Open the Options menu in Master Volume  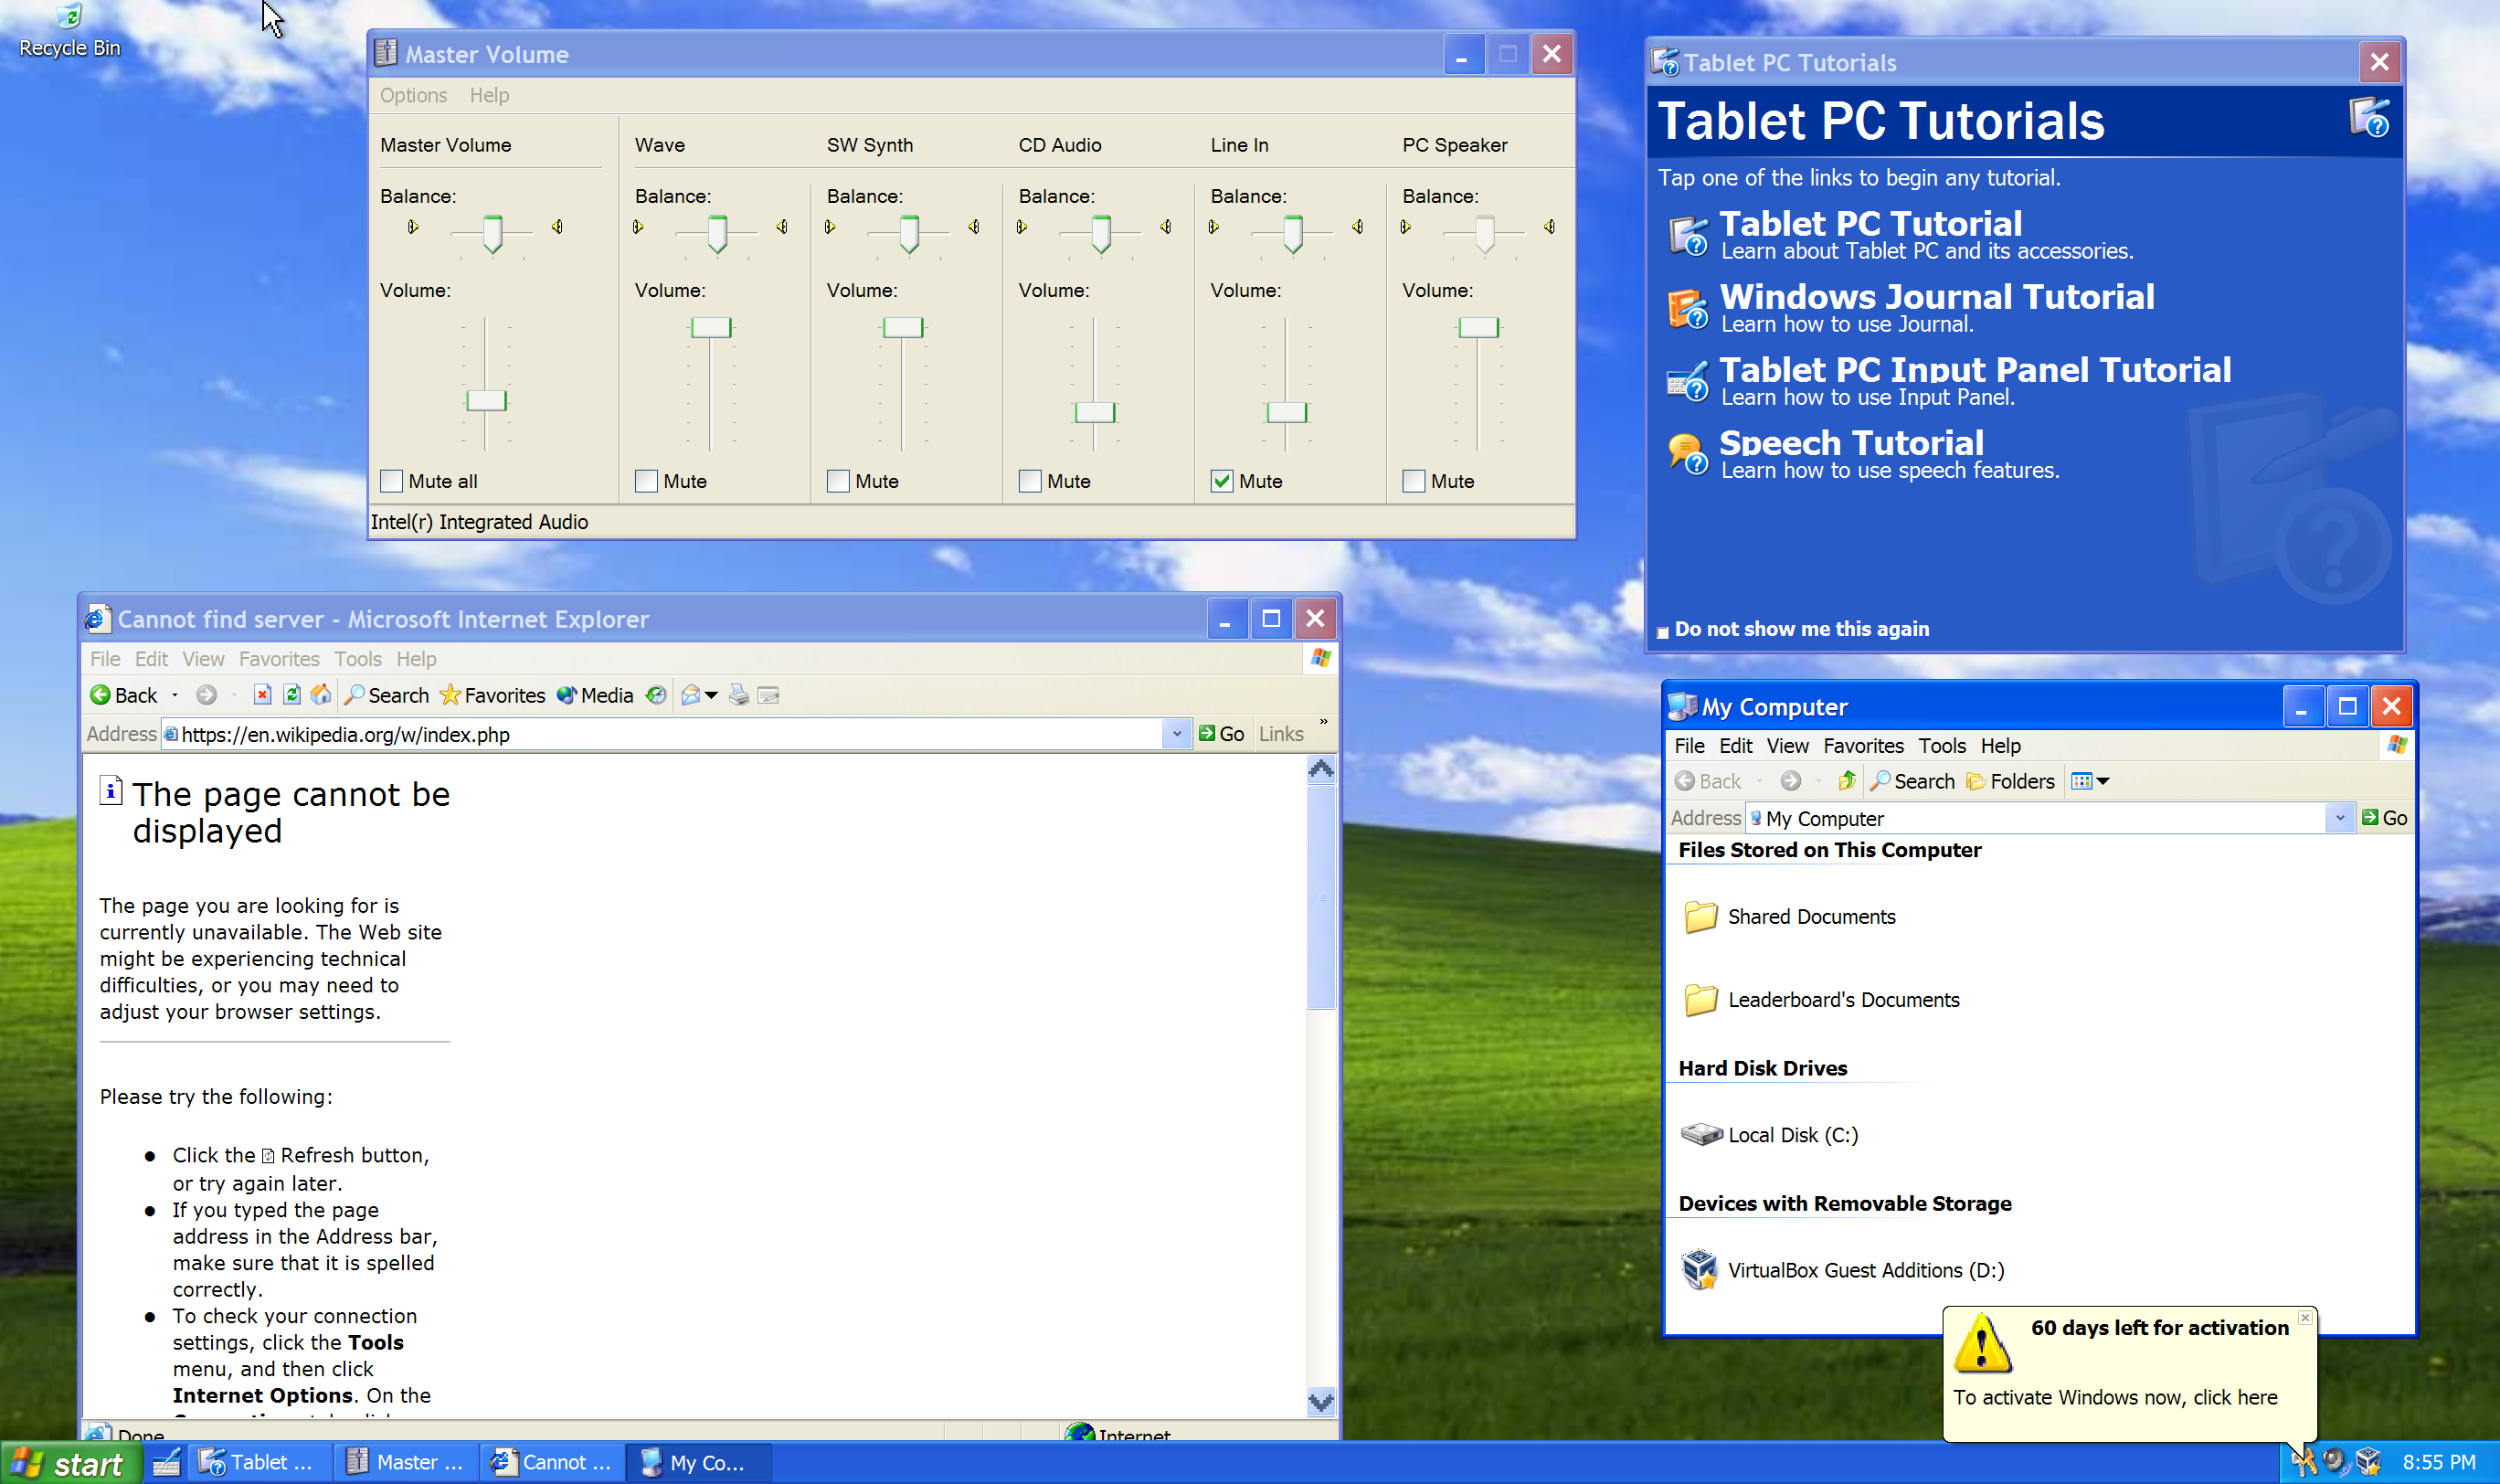[413, 95]
